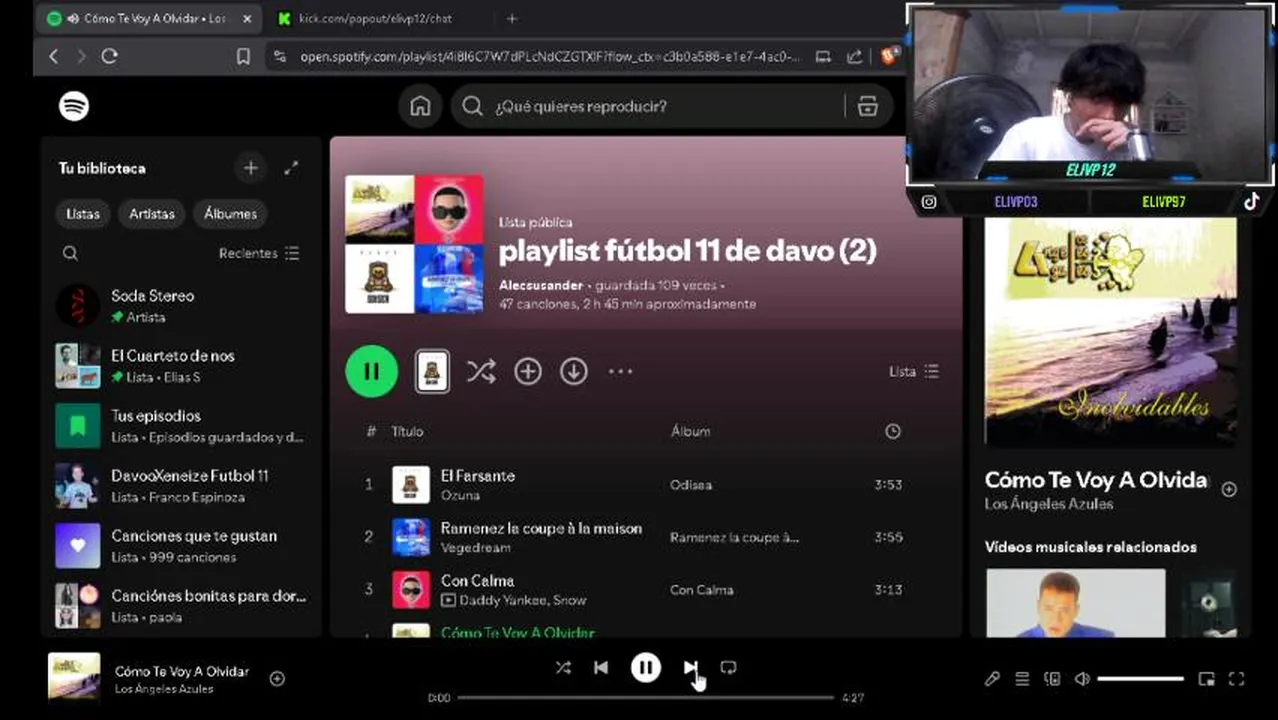Viewport: 1278px width, 720px height.
Task: Pause the playlist with the green button
Action: (372, 372)
